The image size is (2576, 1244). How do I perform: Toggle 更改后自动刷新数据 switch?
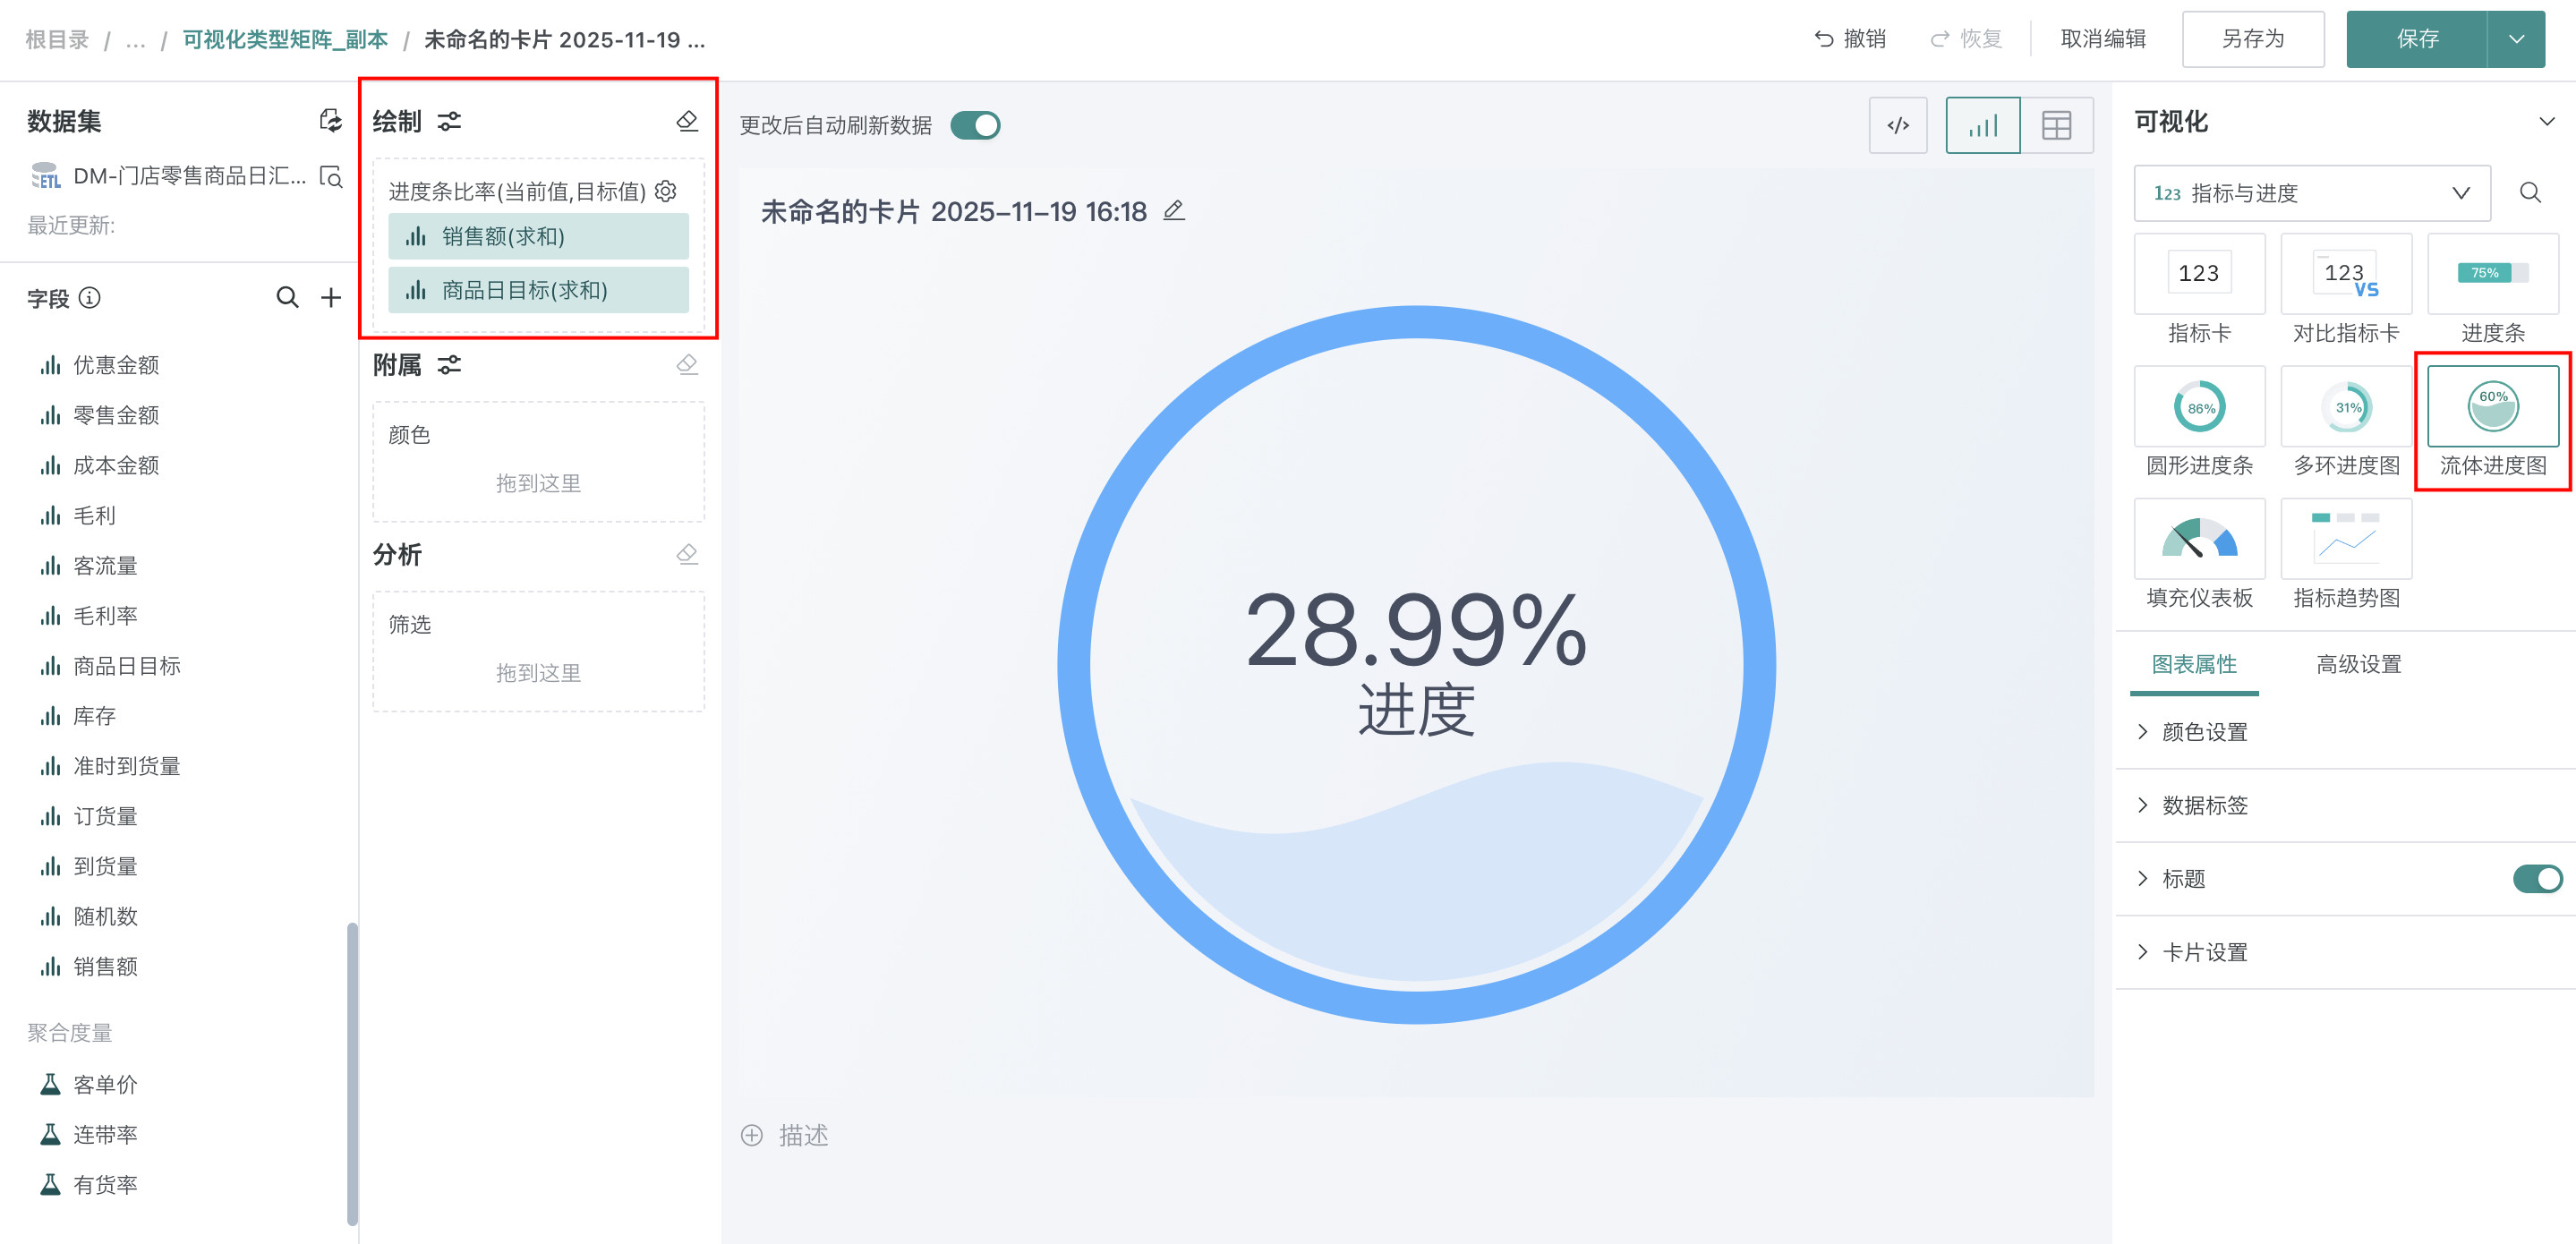[x=974, y=125]
